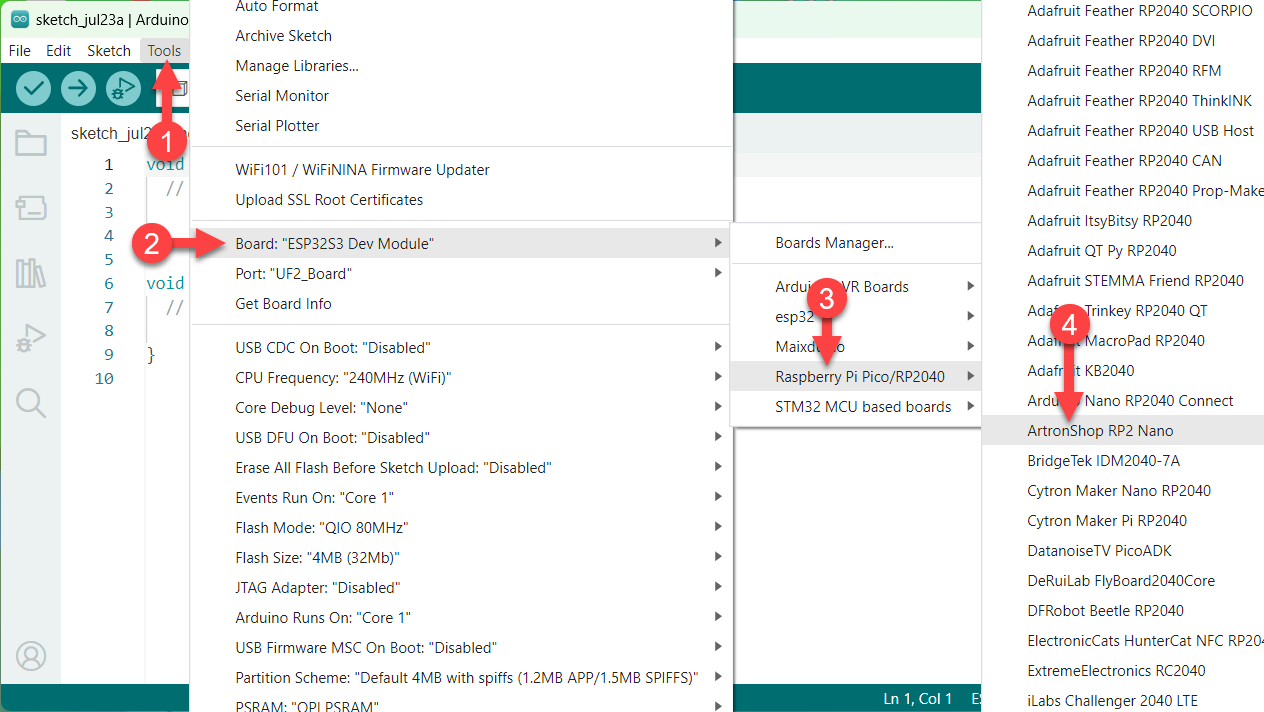Click the Arduino logo in title bar

(x=20, y=20)
